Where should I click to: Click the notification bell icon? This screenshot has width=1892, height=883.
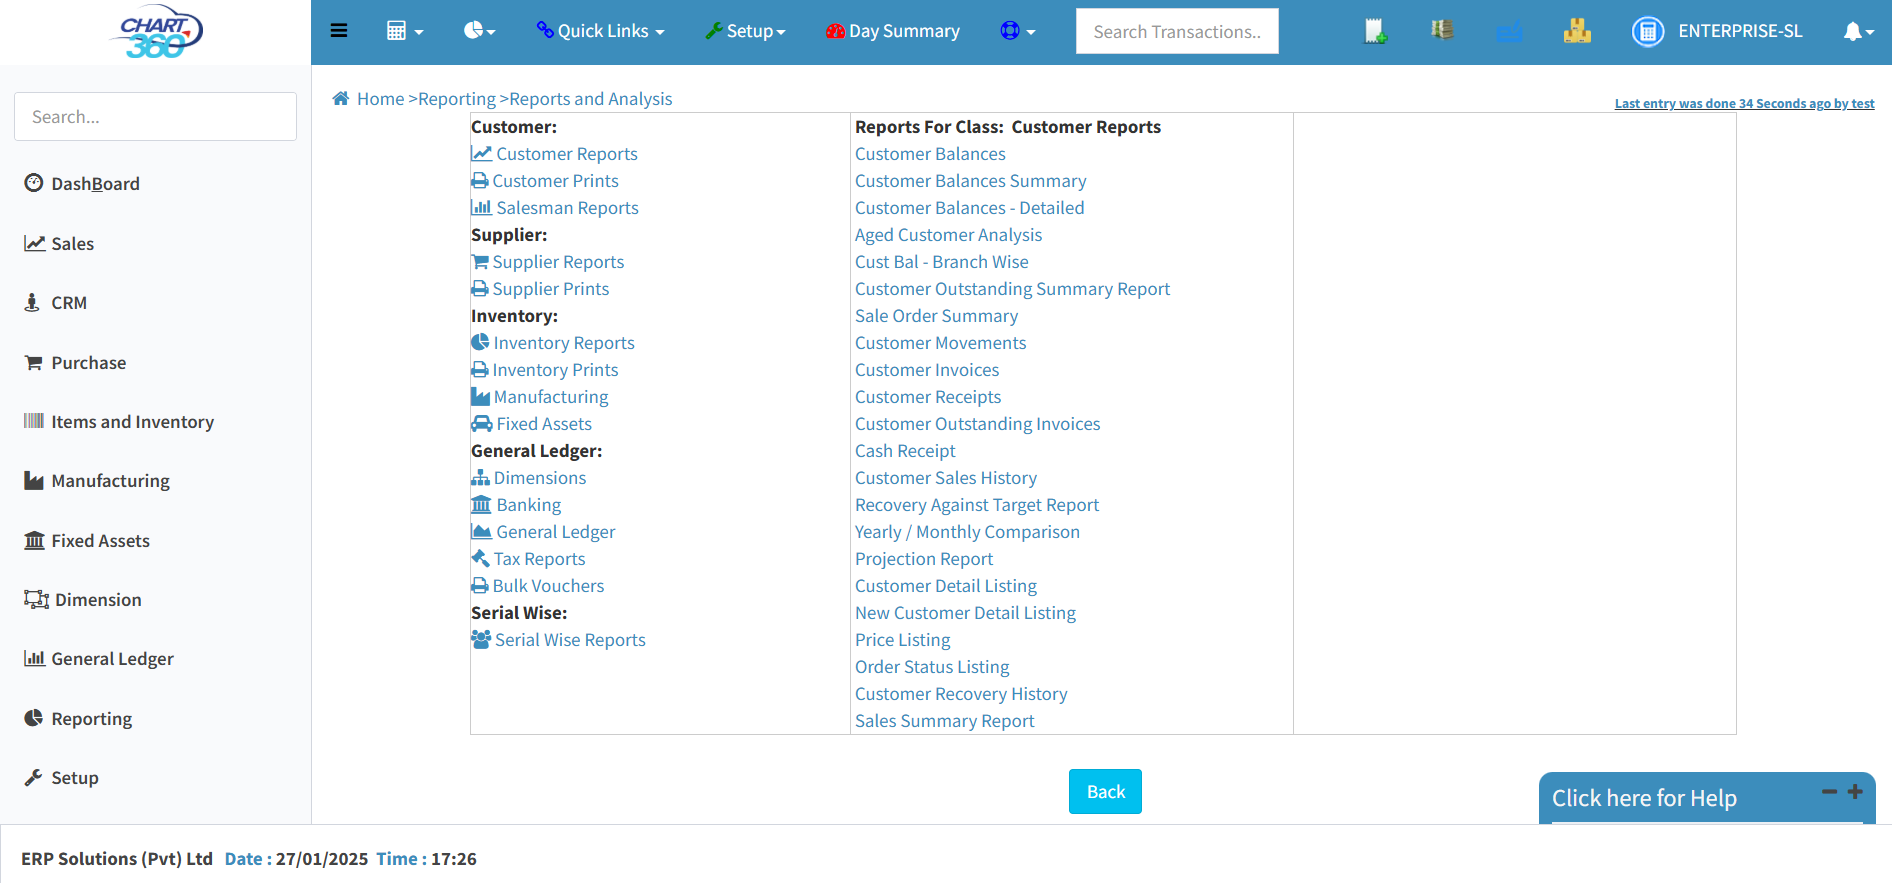(x=1857, y=31)
